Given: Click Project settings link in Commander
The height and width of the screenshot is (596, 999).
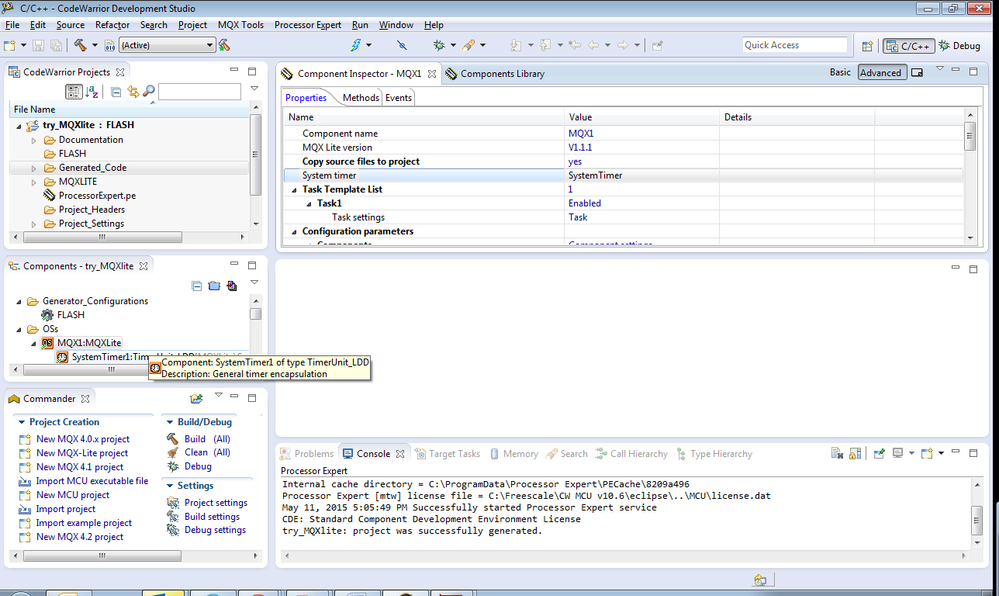Looking at the screenshot, I should click(x=215, y=503).
